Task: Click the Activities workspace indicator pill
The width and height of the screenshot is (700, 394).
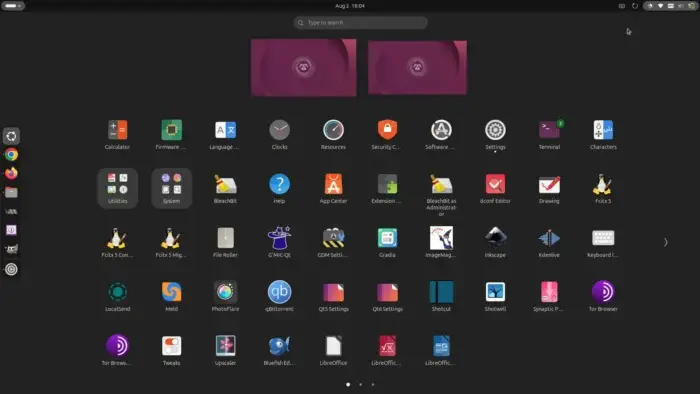Action: tap(13, 6)
